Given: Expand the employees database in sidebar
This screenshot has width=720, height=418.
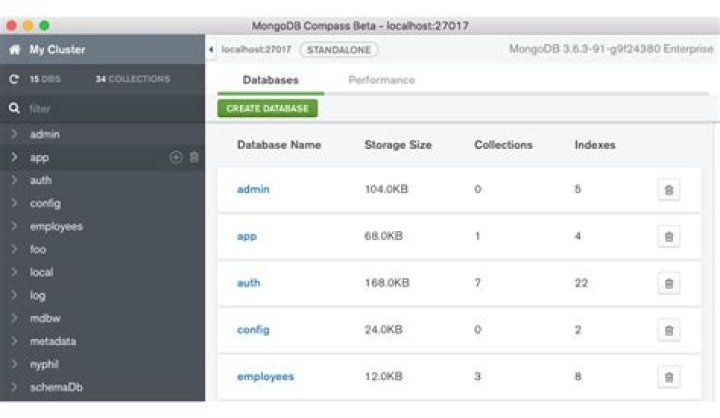Looking at the screenshot, I should (14, 226).
